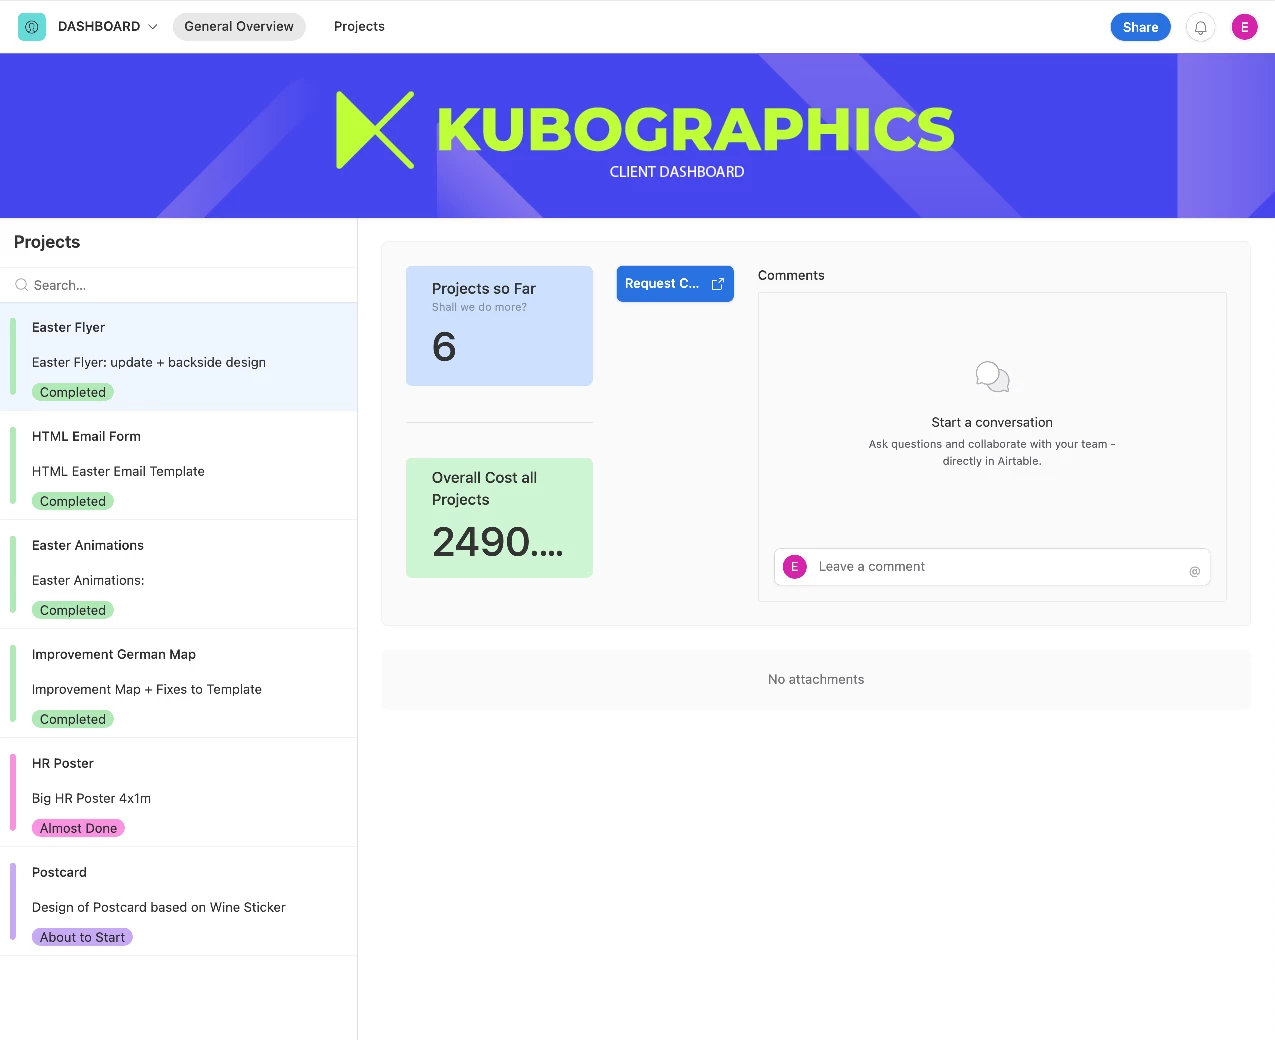Open the user avatar E menu
The height and width of the screenshot is (1040, 1275).
click(1244, 27)
